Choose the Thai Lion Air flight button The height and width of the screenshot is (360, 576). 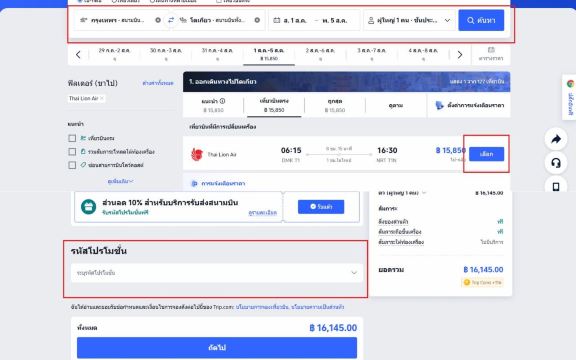[x=486, y=154]
